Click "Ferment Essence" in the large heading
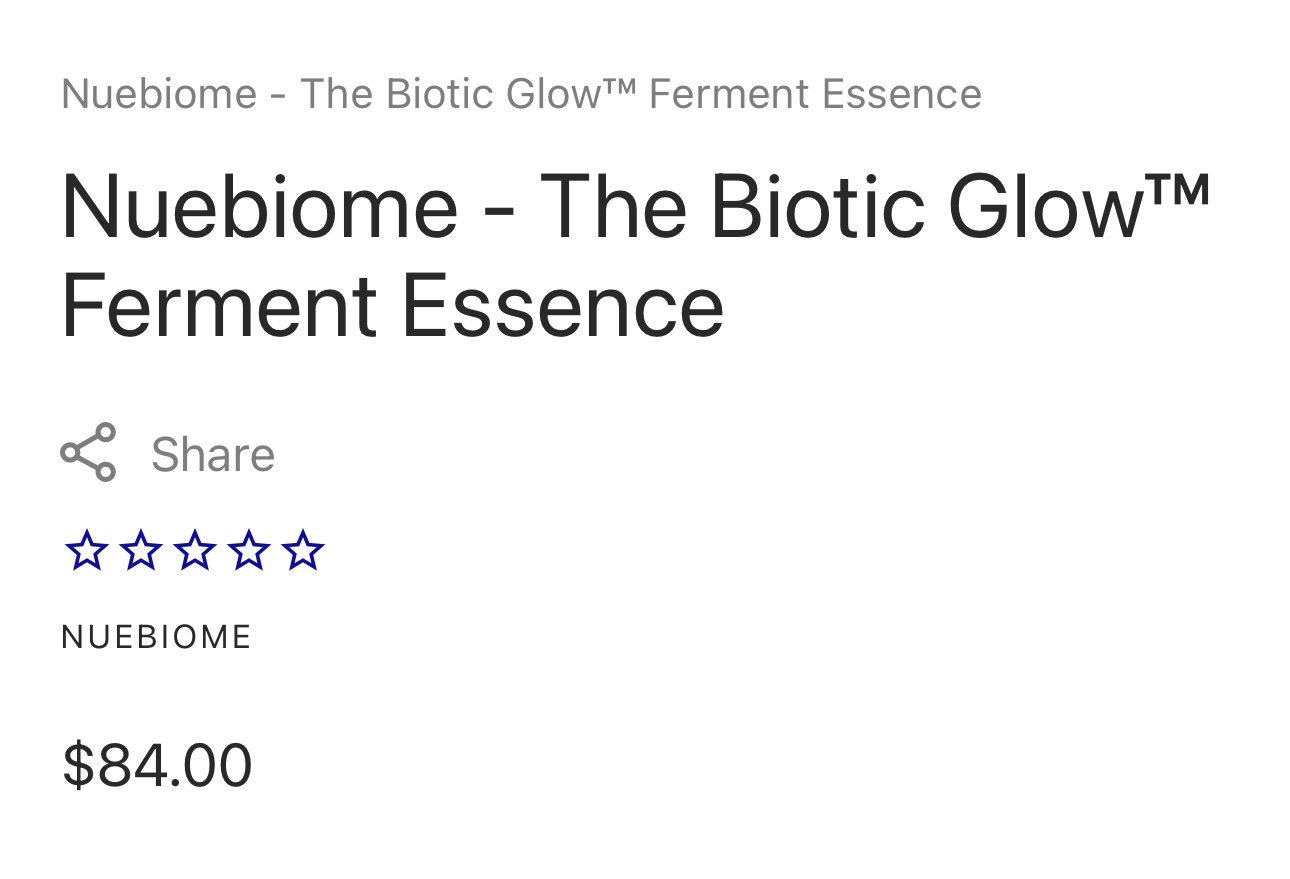Viewport: 1290px width, 879px height. (392, 306)
